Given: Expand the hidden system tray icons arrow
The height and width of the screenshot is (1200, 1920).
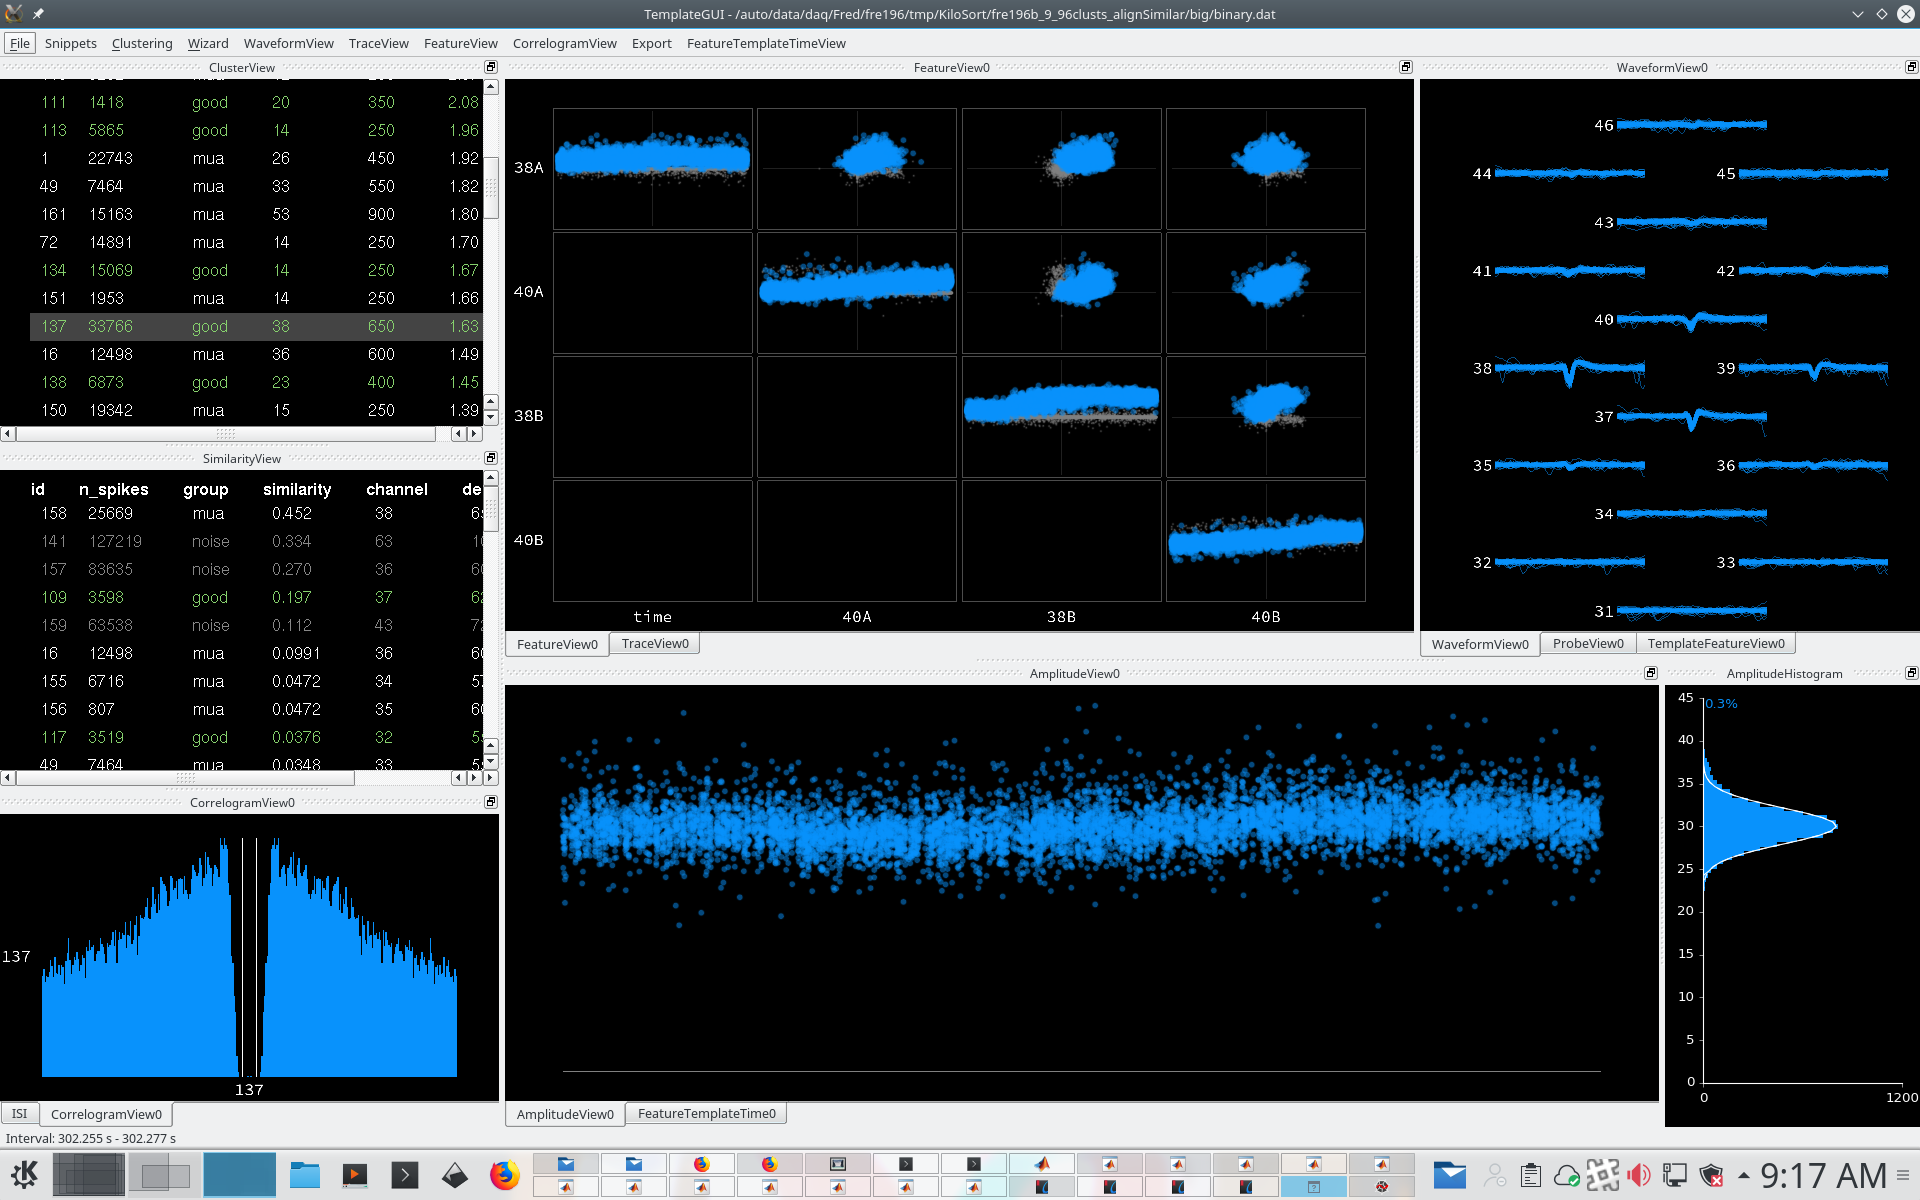Looking at the screenshot, I should 1743,1173.
